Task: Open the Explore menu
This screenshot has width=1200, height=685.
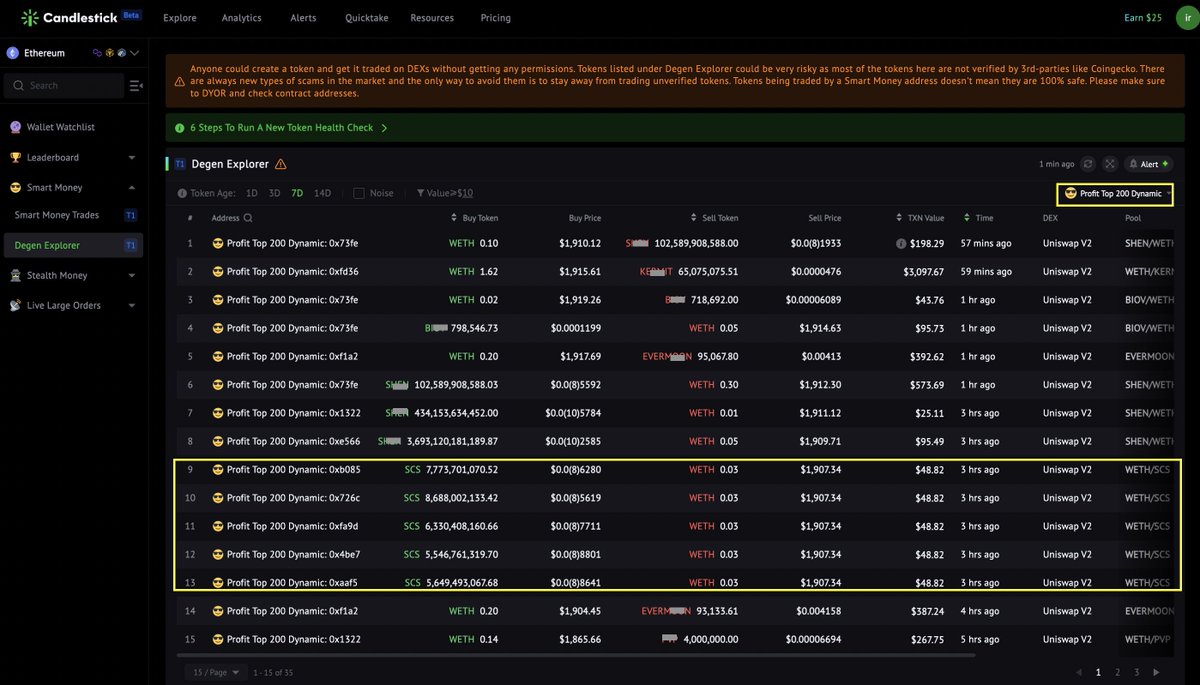Action: point(180,18)
